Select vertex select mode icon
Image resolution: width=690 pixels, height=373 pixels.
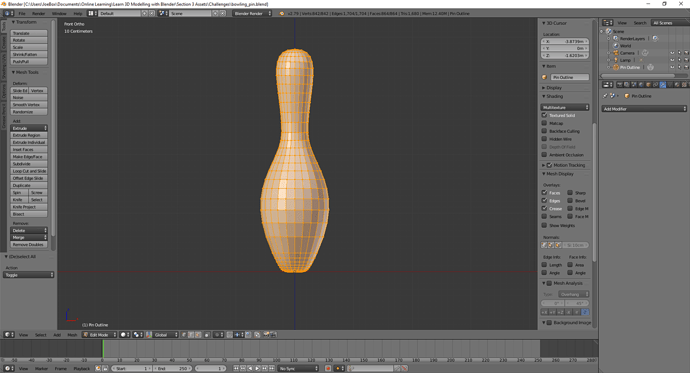pyautogui.click(x=184, y=335)
